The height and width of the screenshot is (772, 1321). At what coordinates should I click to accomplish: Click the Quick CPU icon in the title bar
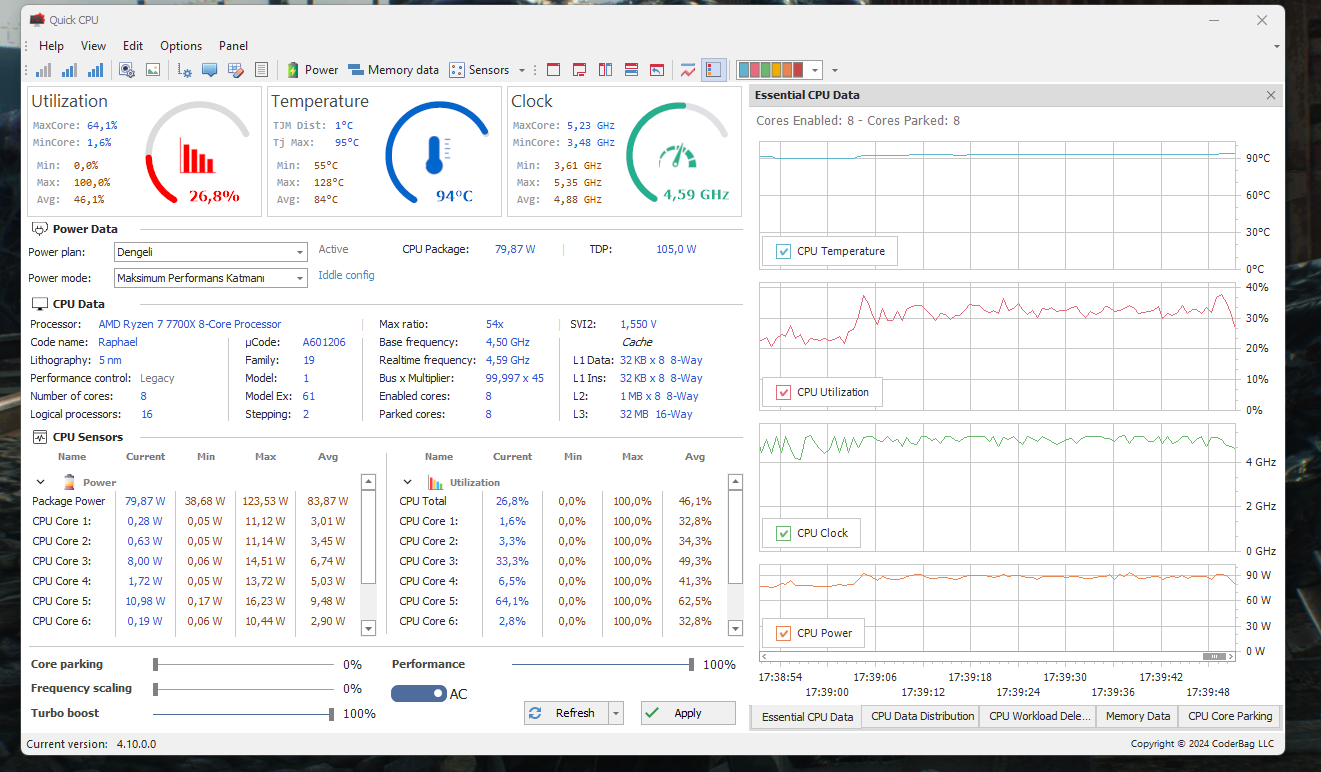[x=37, y=20]
